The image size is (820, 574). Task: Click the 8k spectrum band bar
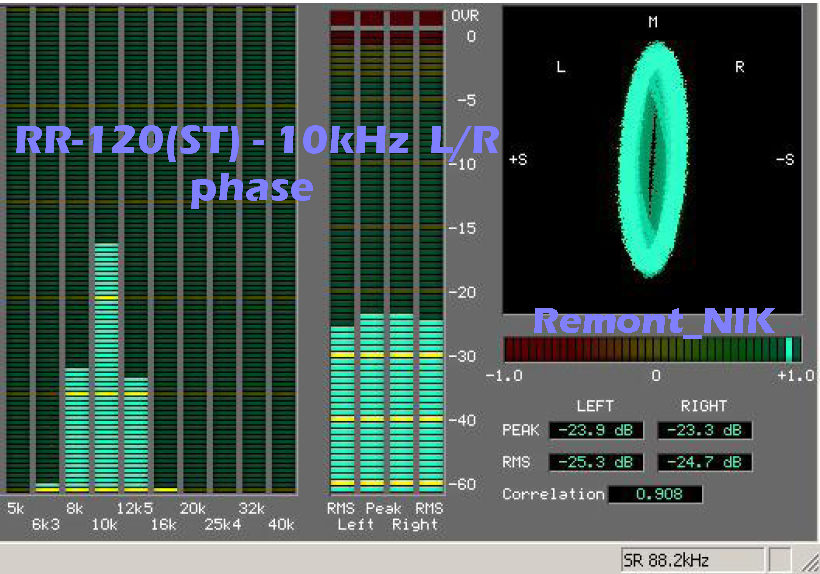(x=77, y=430)
